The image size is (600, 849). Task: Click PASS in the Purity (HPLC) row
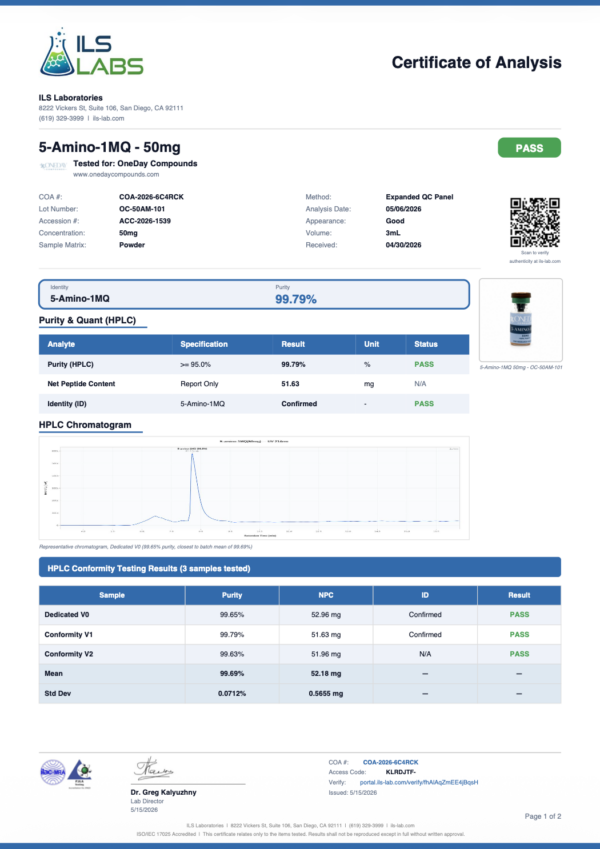424,364
